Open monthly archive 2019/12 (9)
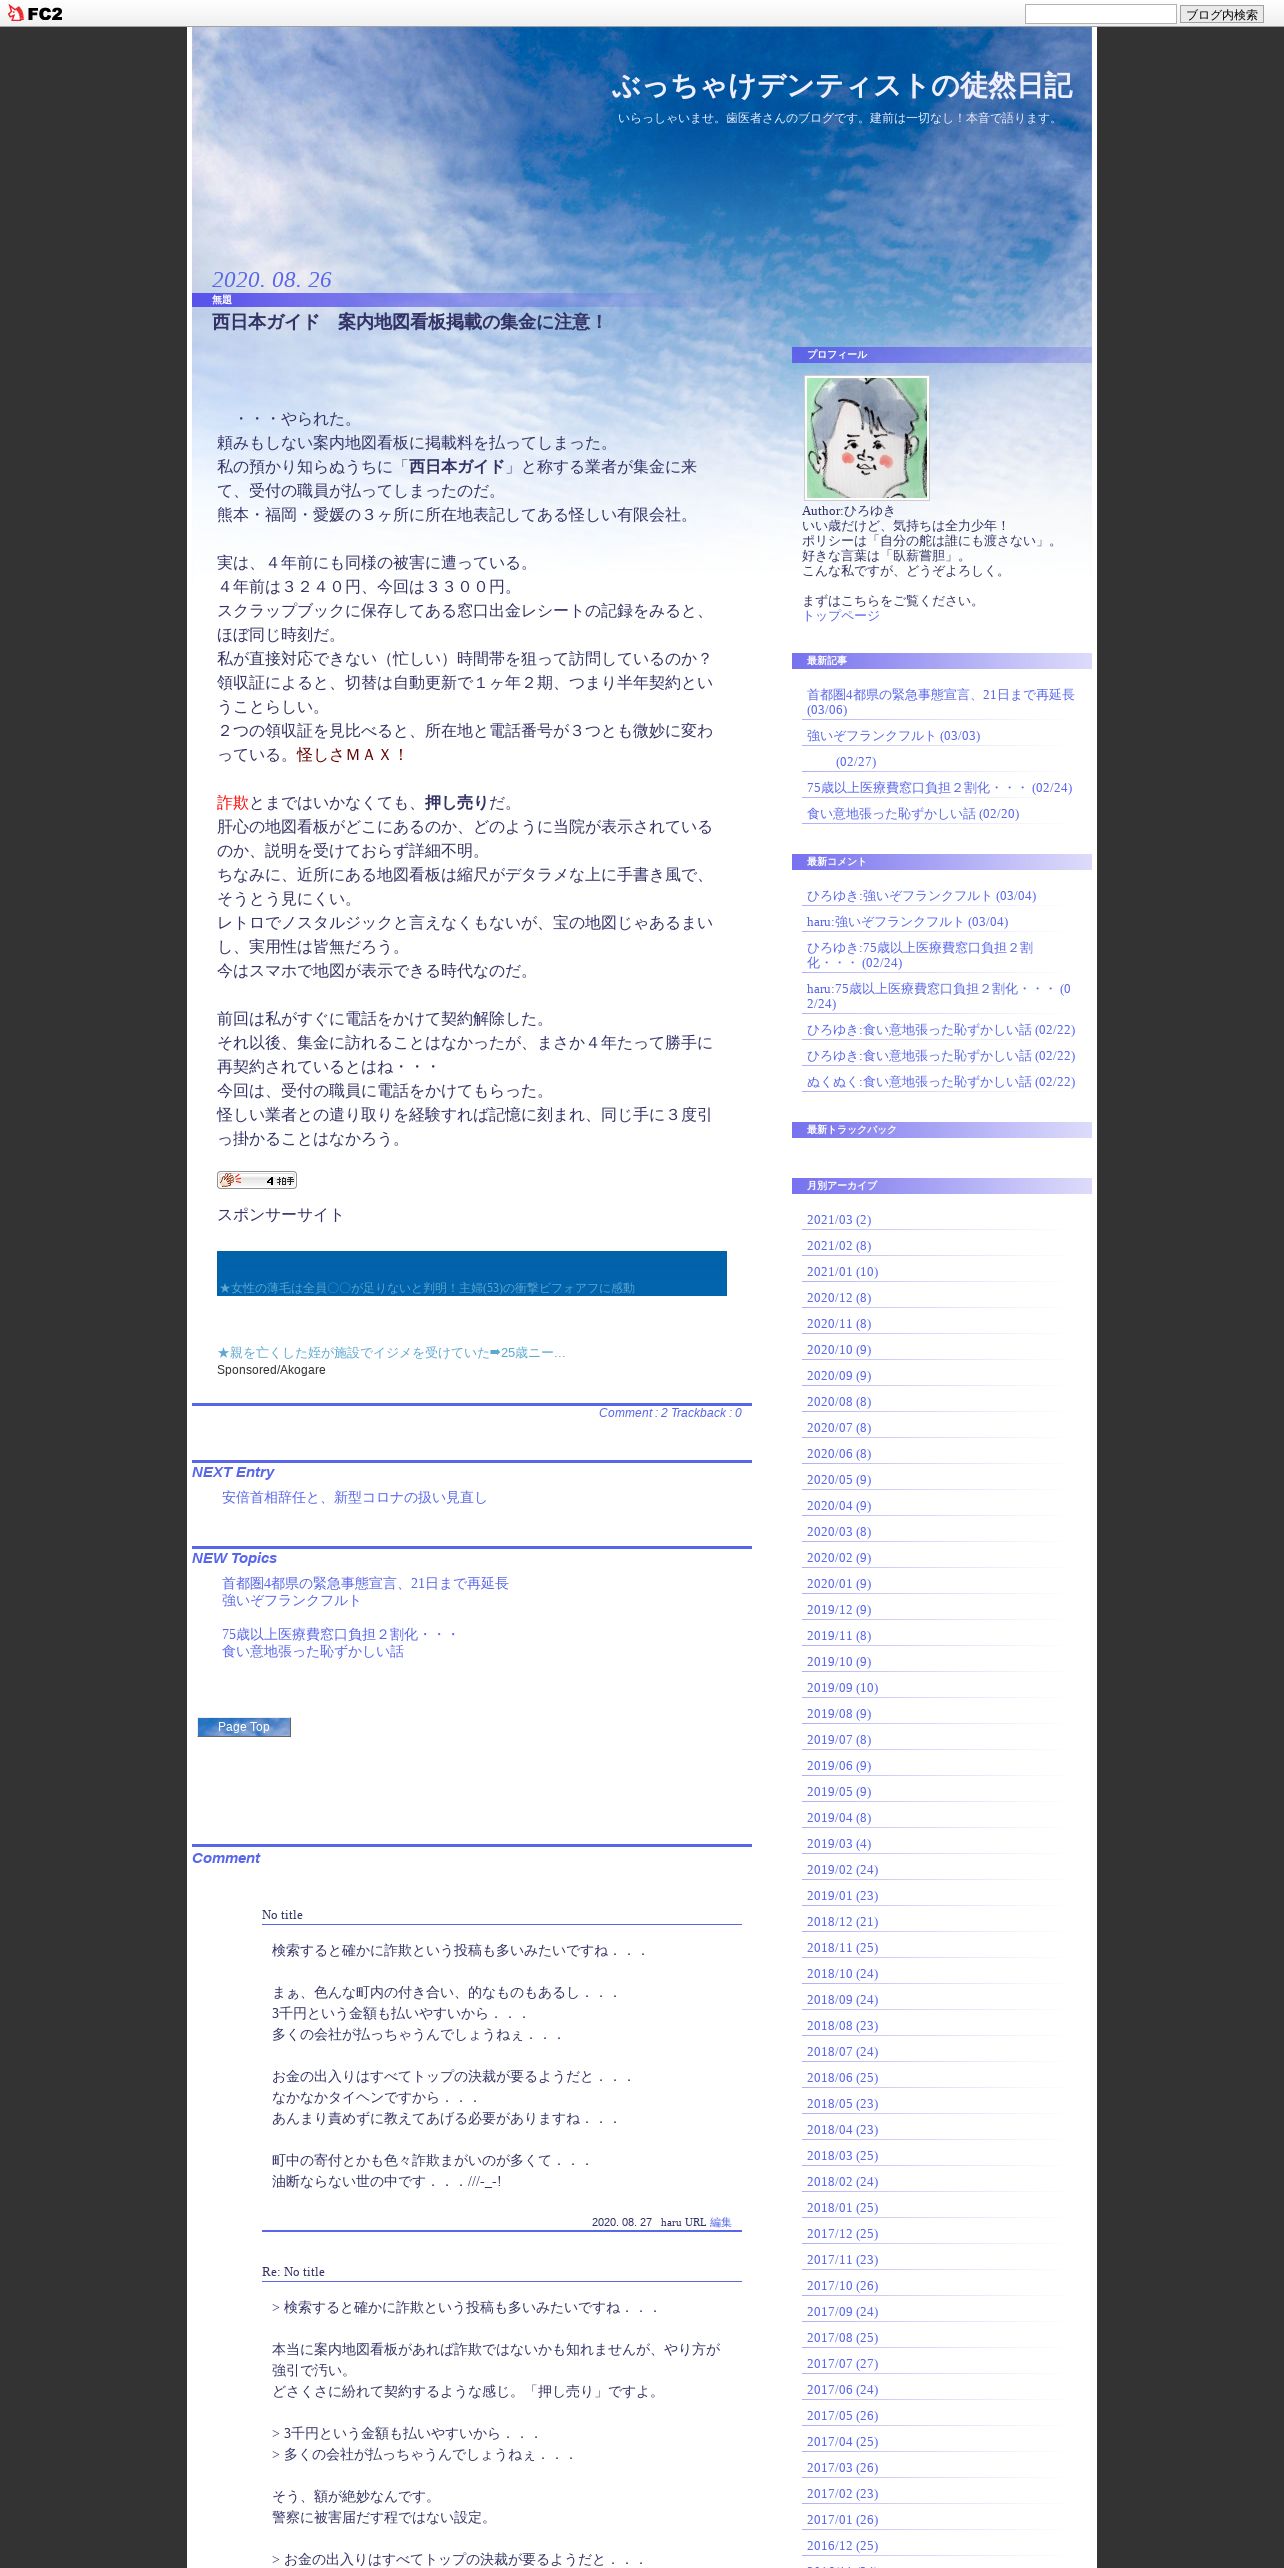 pyautogui.click(x=839, y=1610)
